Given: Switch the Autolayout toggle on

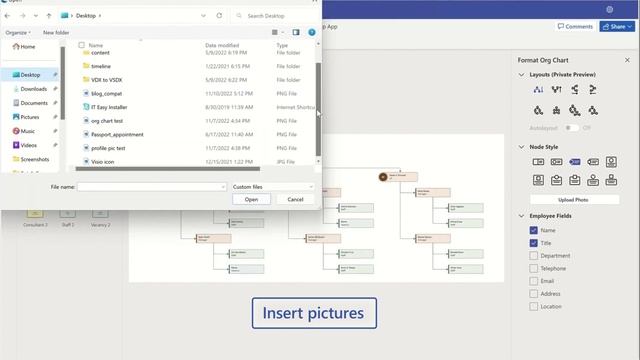Looking at the screenshot, I should [571, 128].
